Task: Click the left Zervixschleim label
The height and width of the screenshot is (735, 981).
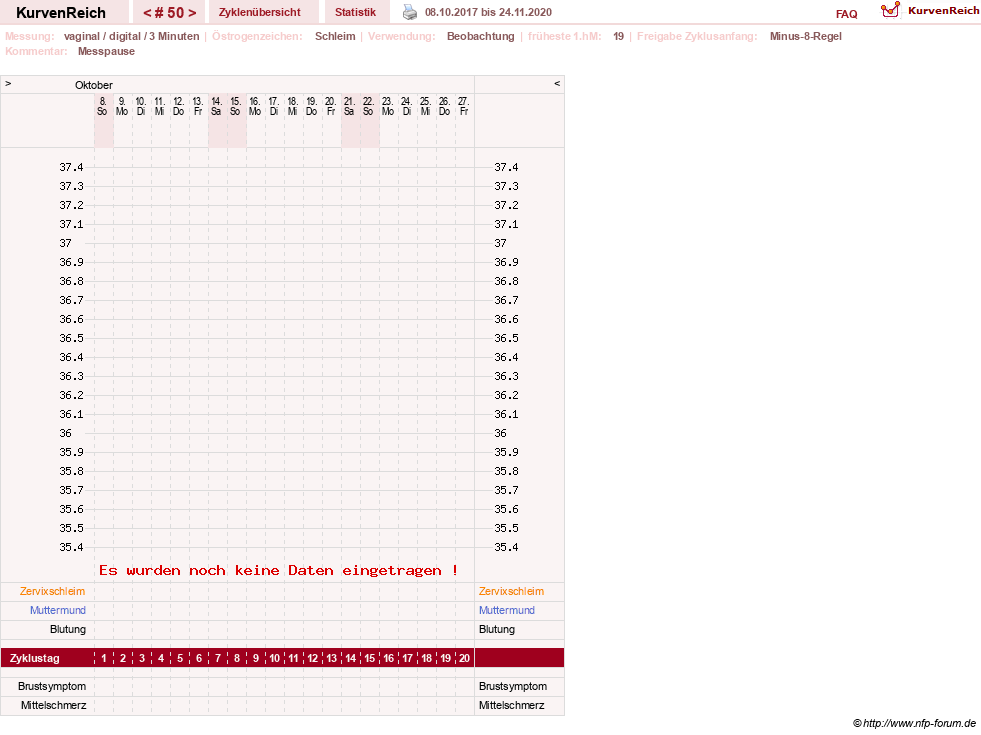Action: [52, 591]
